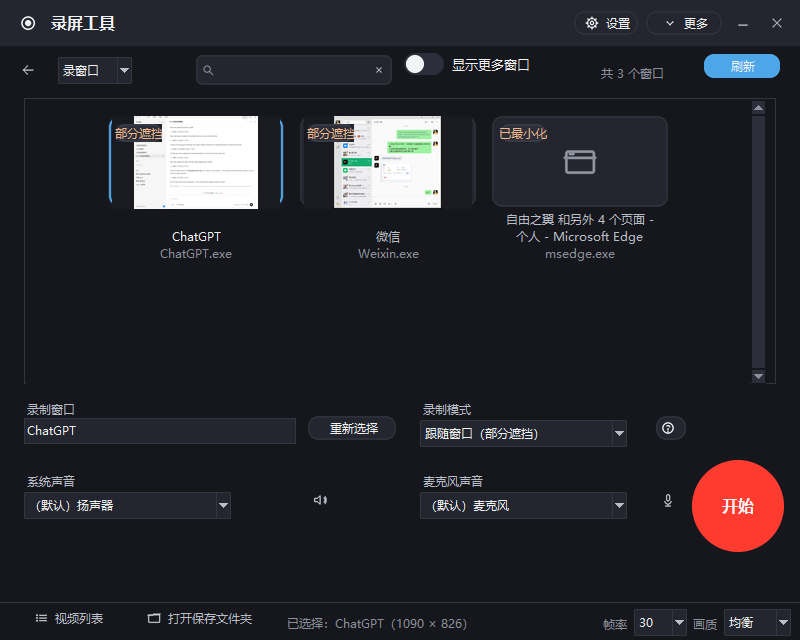Click the 已选择 ChatGPT status text
This screenshot has height=640, width=800.
coord(377,624)
